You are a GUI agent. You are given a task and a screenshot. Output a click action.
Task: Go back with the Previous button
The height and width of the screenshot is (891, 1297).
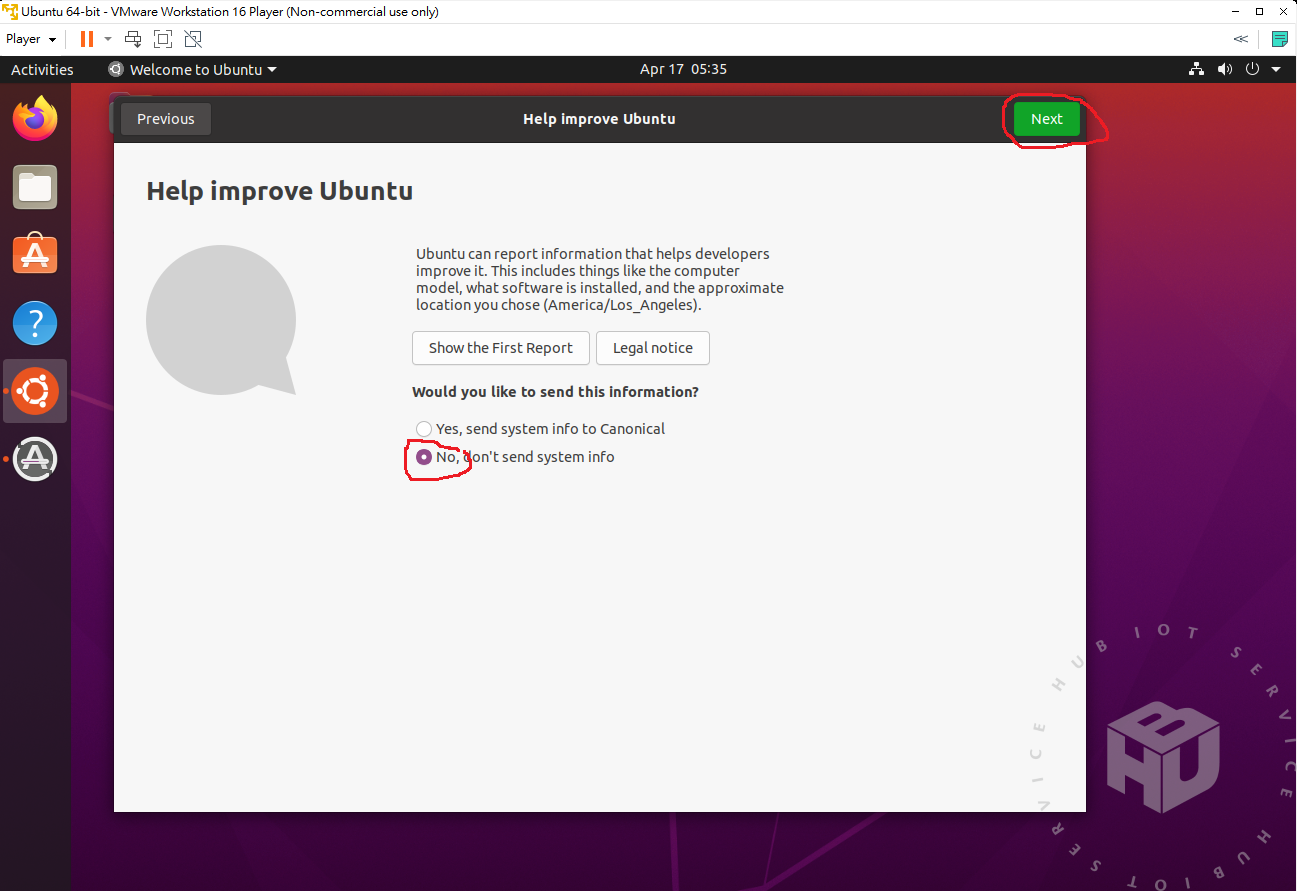166,119
